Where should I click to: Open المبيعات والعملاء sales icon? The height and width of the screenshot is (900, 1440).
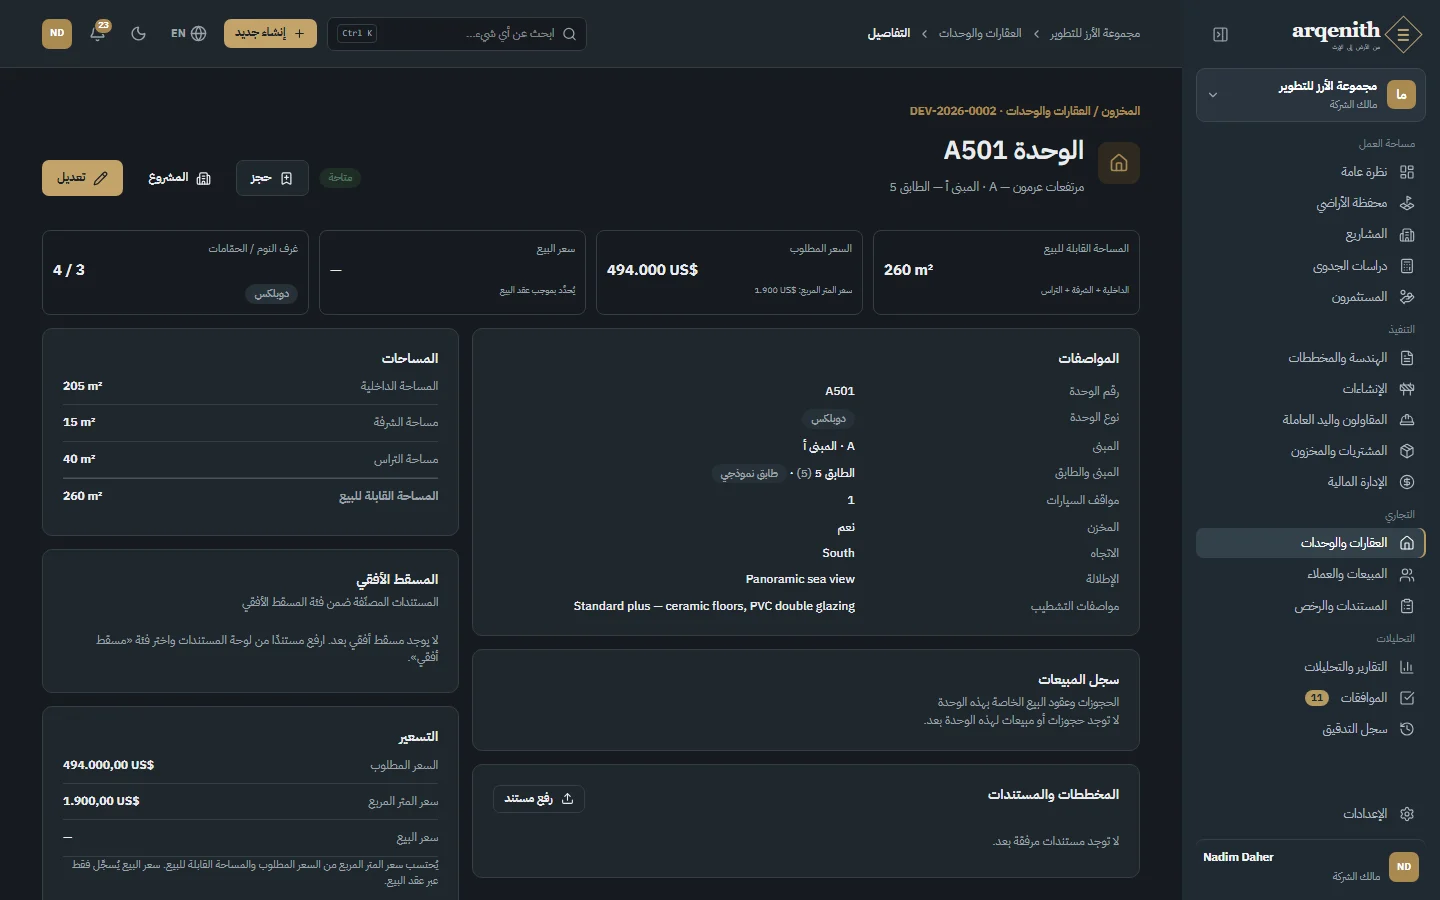[1407, 575]
